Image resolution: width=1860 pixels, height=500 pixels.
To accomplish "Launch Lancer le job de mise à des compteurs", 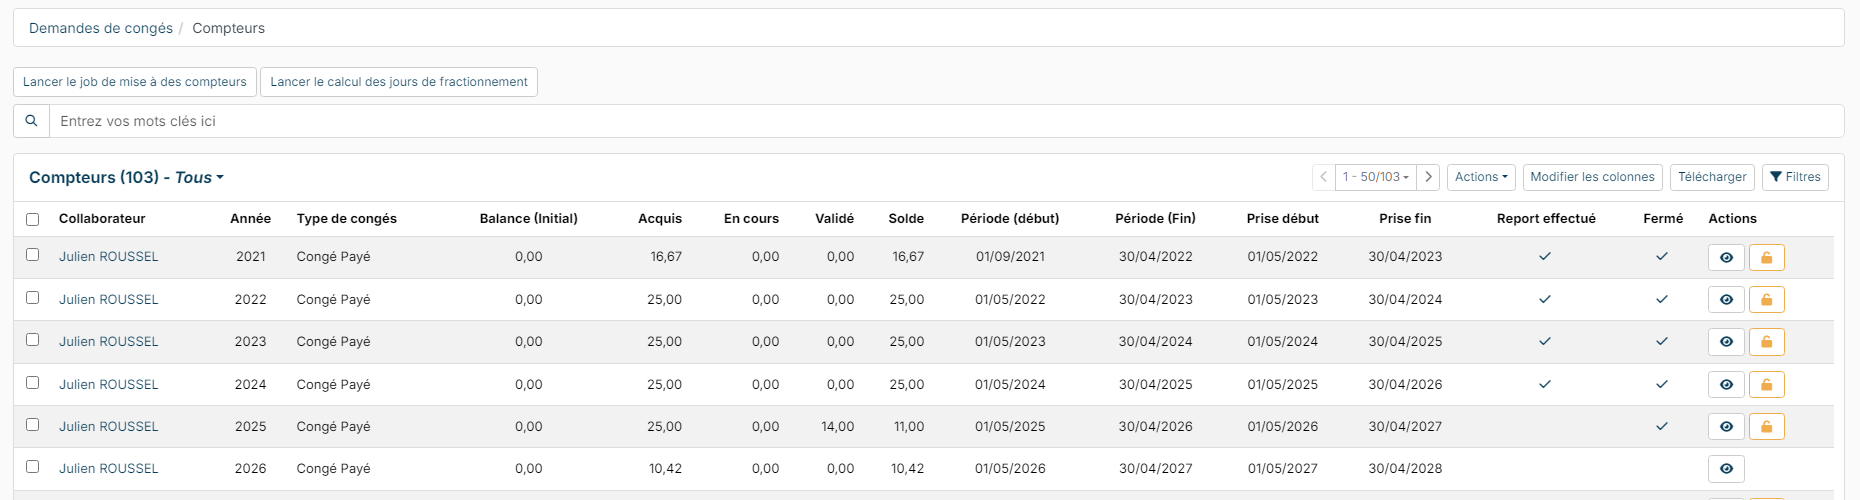I will [135, 82].
